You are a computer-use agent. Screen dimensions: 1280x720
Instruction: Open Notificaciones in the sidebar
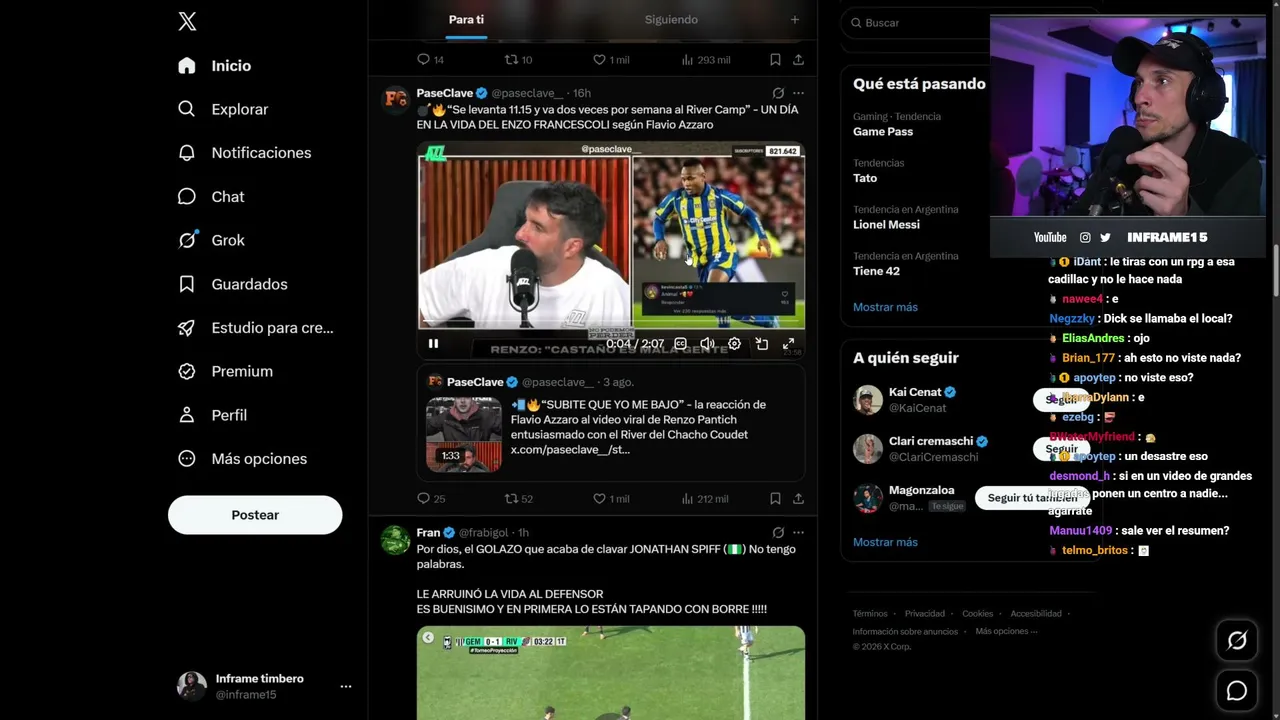pyautogui.click(x=244, y=153)
